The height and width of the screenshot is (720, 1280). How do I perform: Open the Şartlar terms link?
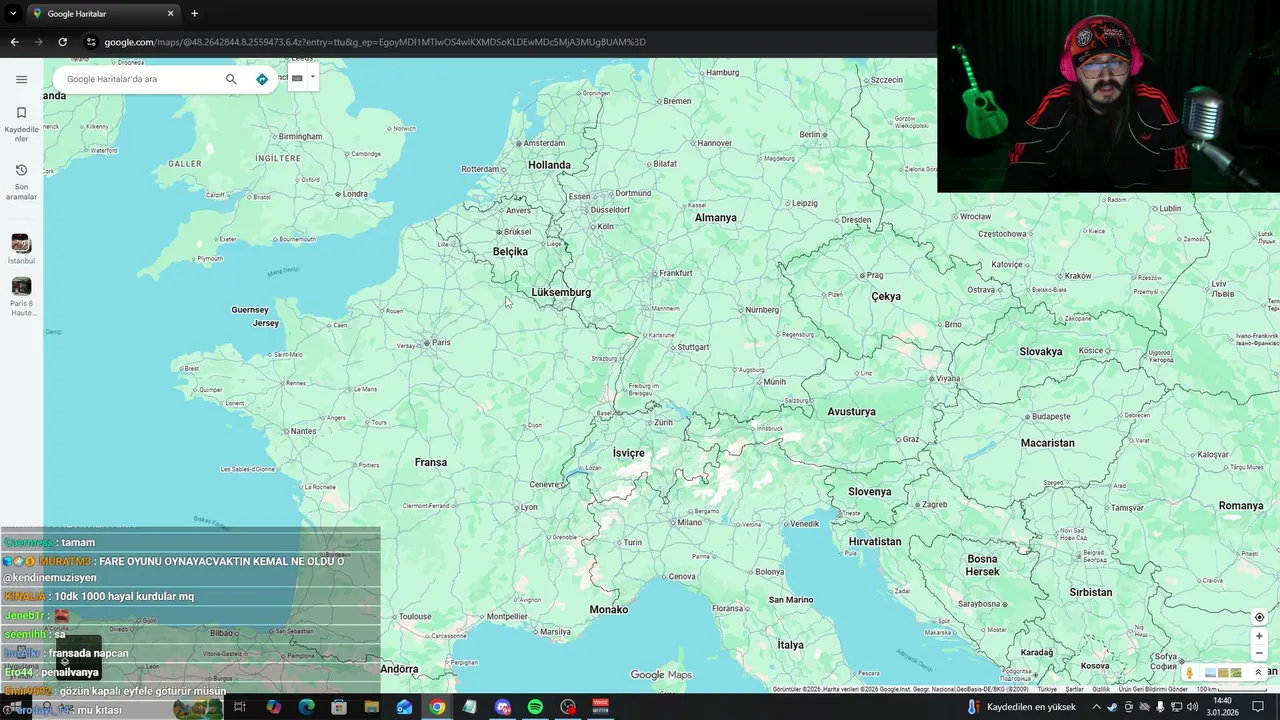[1075, 689]
